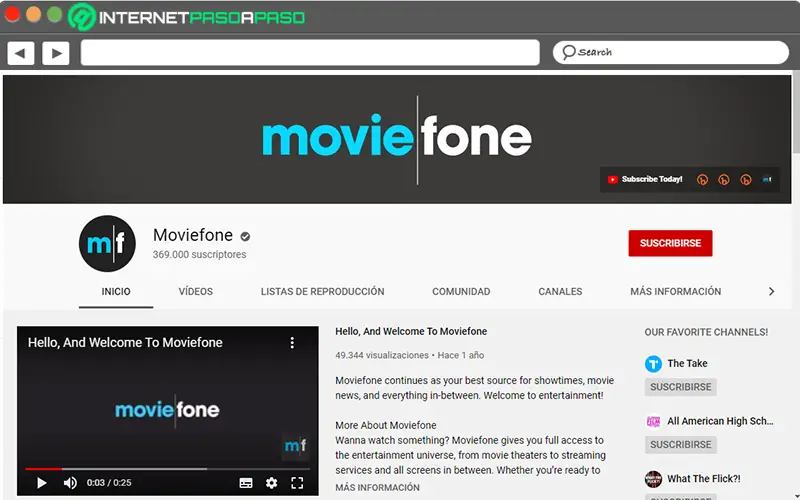Click the video title overlay in player
The height and width of the screenshot is (500, 800).
click(x=125, y=342)
